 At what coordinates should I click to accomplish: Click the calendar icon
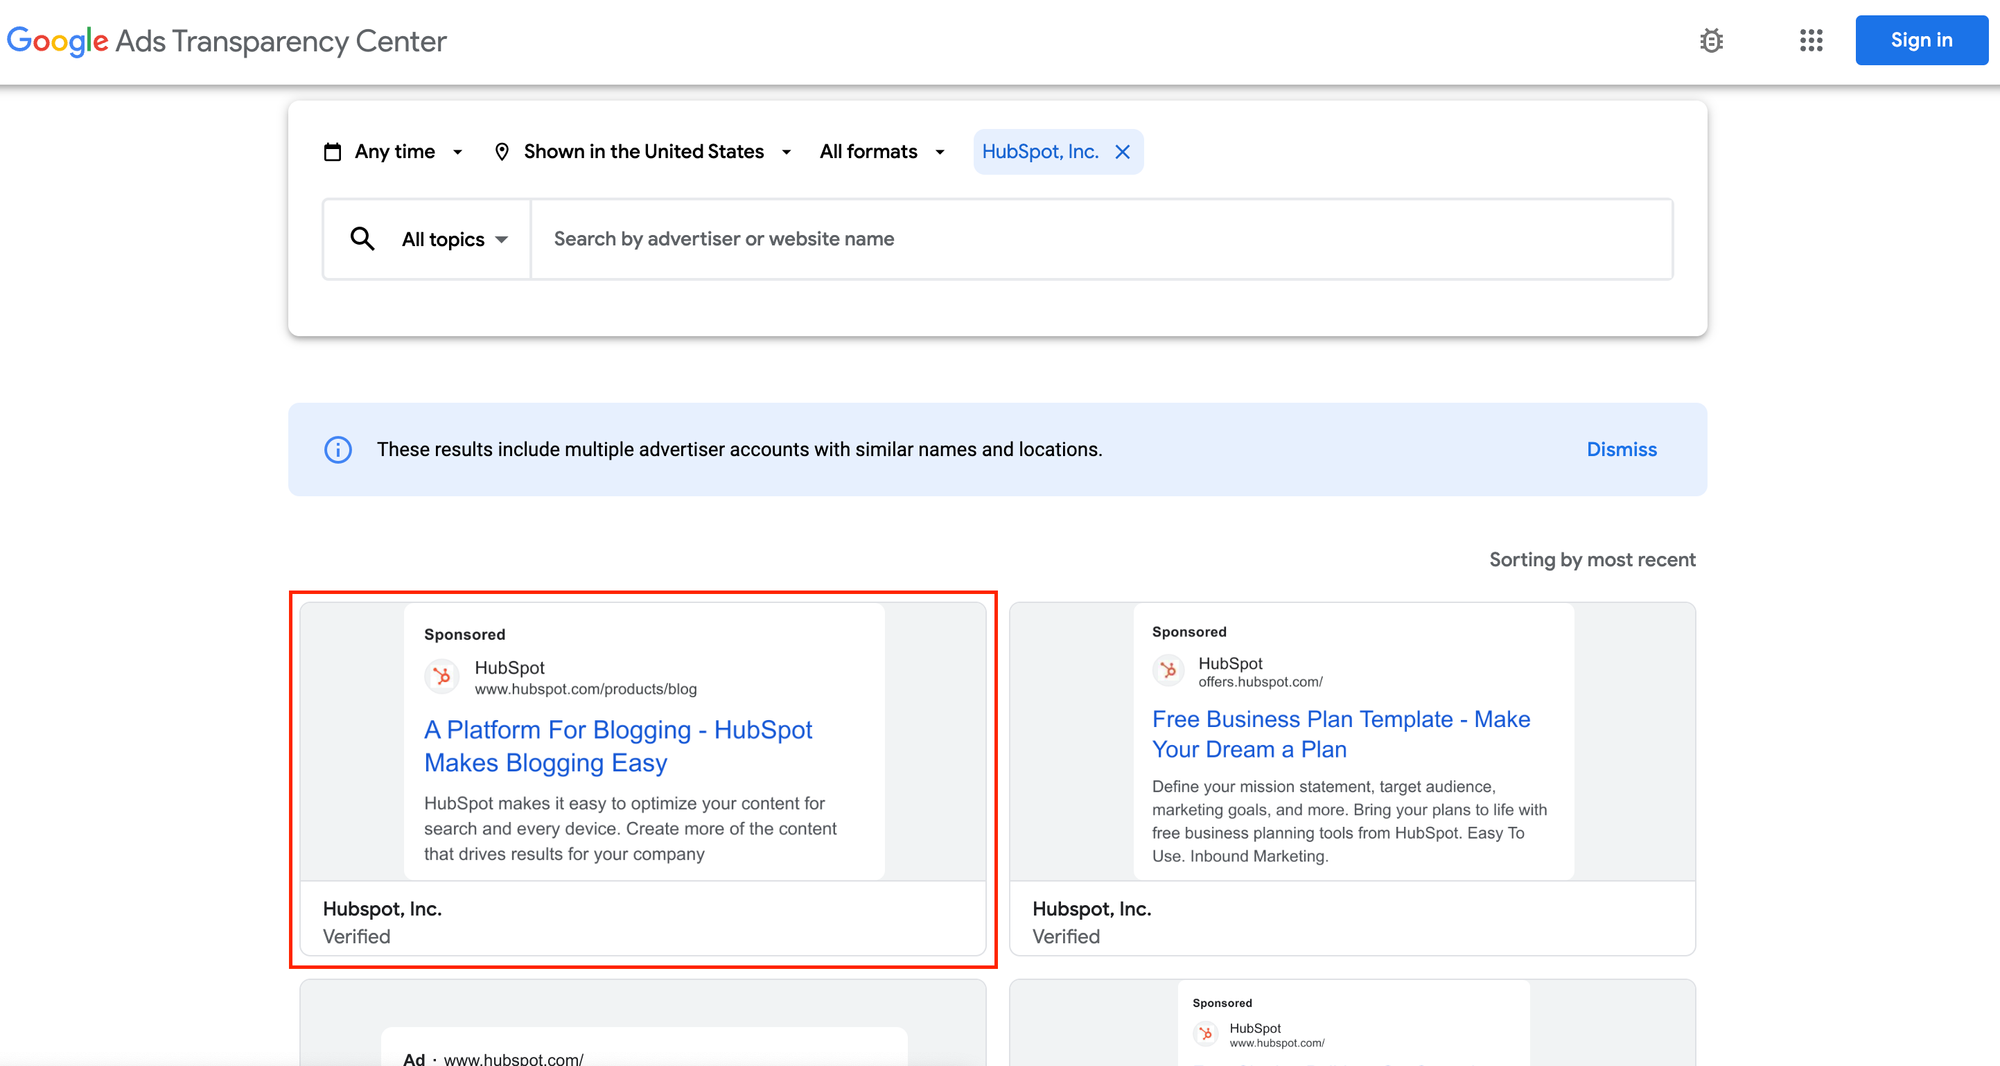(333, 152)
